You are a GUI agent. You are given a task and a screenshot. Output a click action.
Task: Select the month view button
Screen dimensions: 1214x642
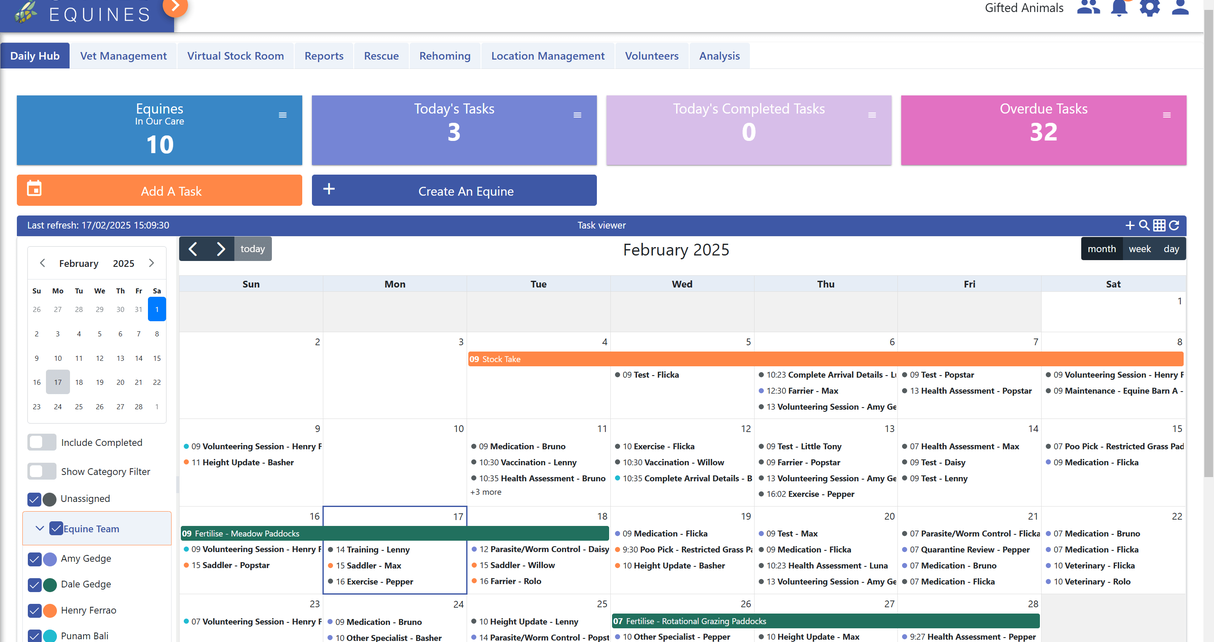coord(1102,249)
